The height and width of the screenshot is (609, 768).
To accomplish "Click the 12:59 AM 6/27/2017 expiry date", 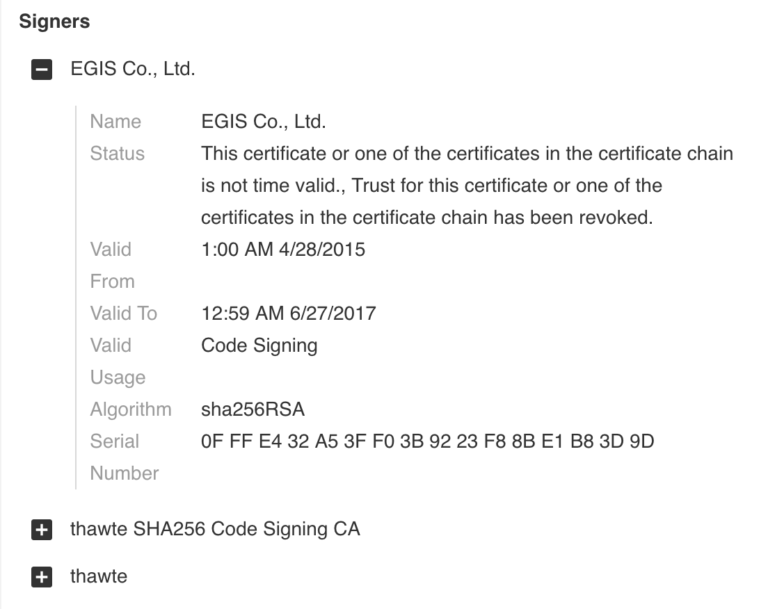I will pos(288,313).
